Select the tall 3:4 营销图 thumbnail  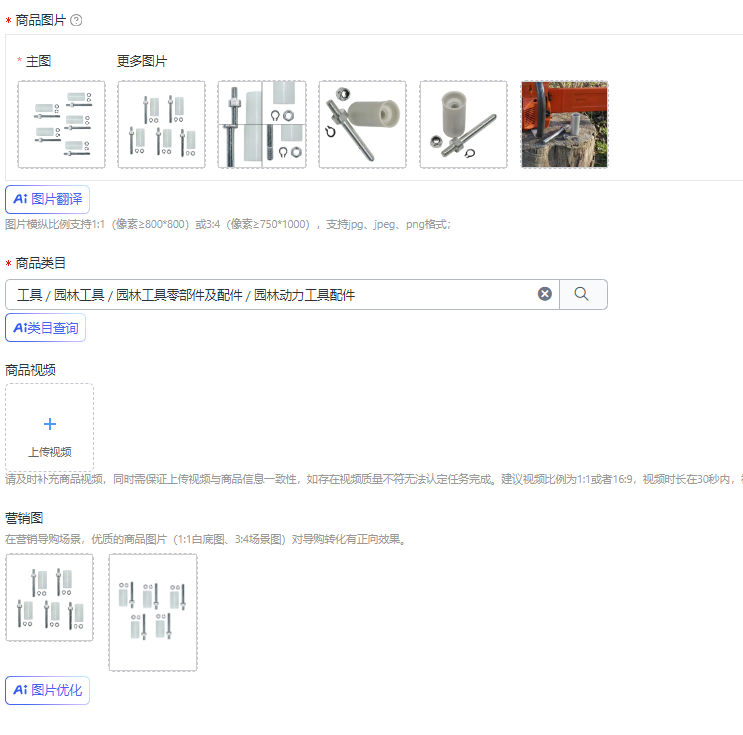click(x=153, y=612)
